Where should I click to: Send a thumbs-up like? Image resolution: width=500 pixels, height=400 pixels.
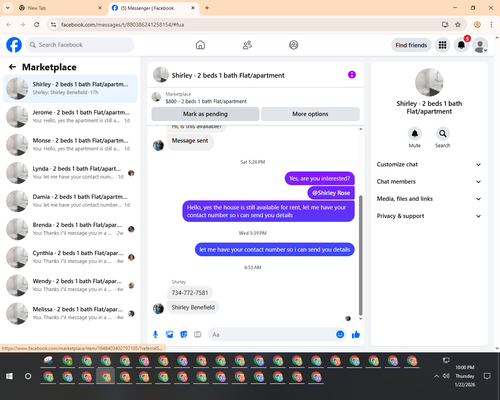pyautogui.click(x=356, y=334)
